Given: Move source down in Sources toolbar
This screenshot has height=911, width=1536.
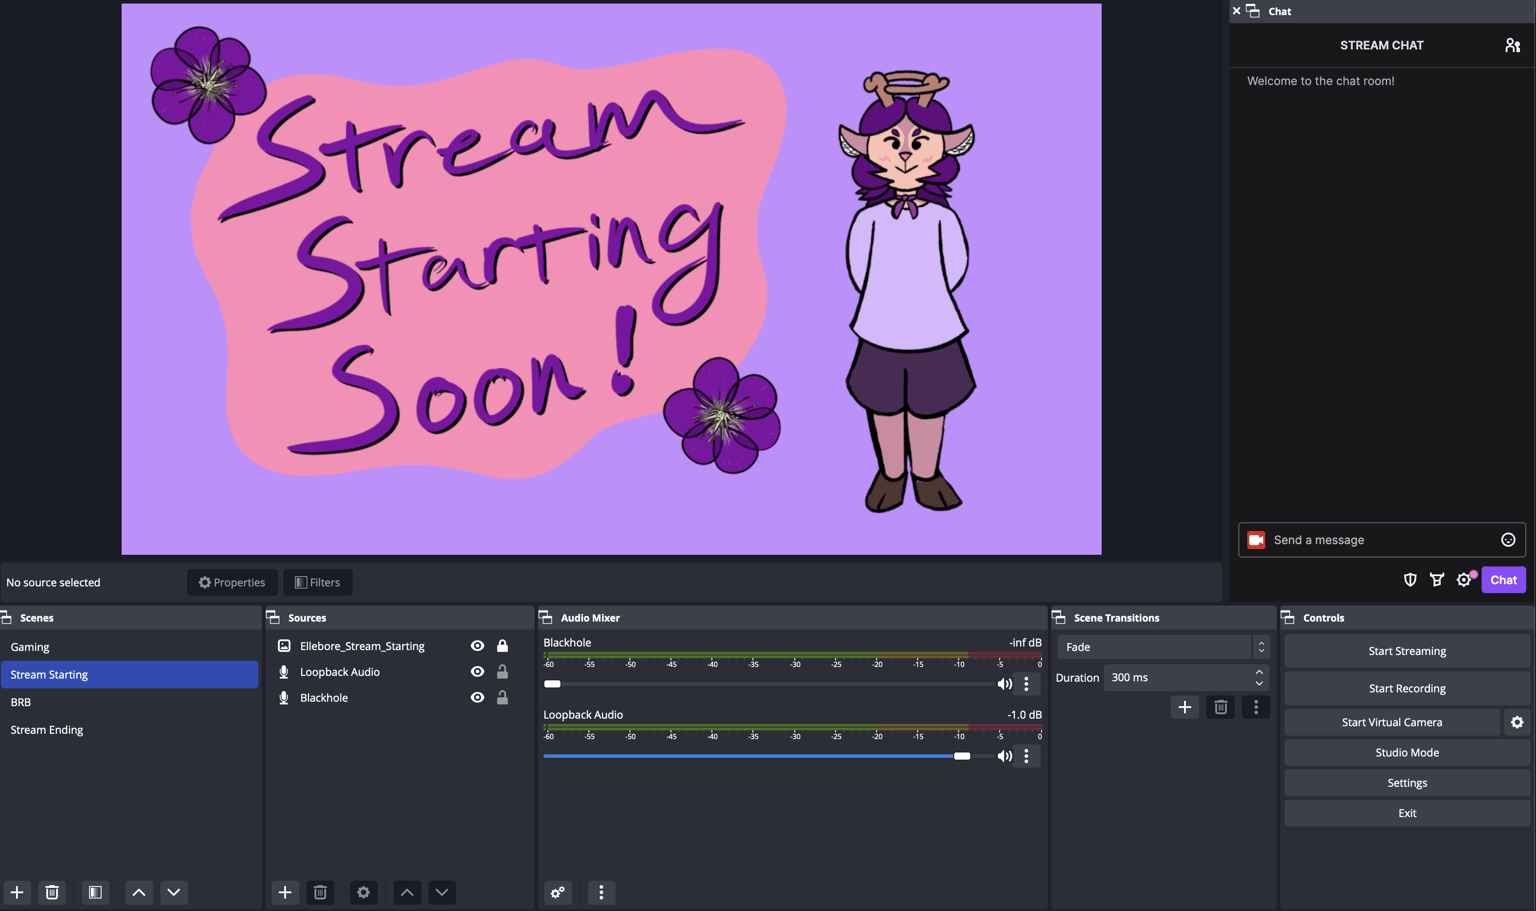Looking at the screenshot, I should click(442, 892).
